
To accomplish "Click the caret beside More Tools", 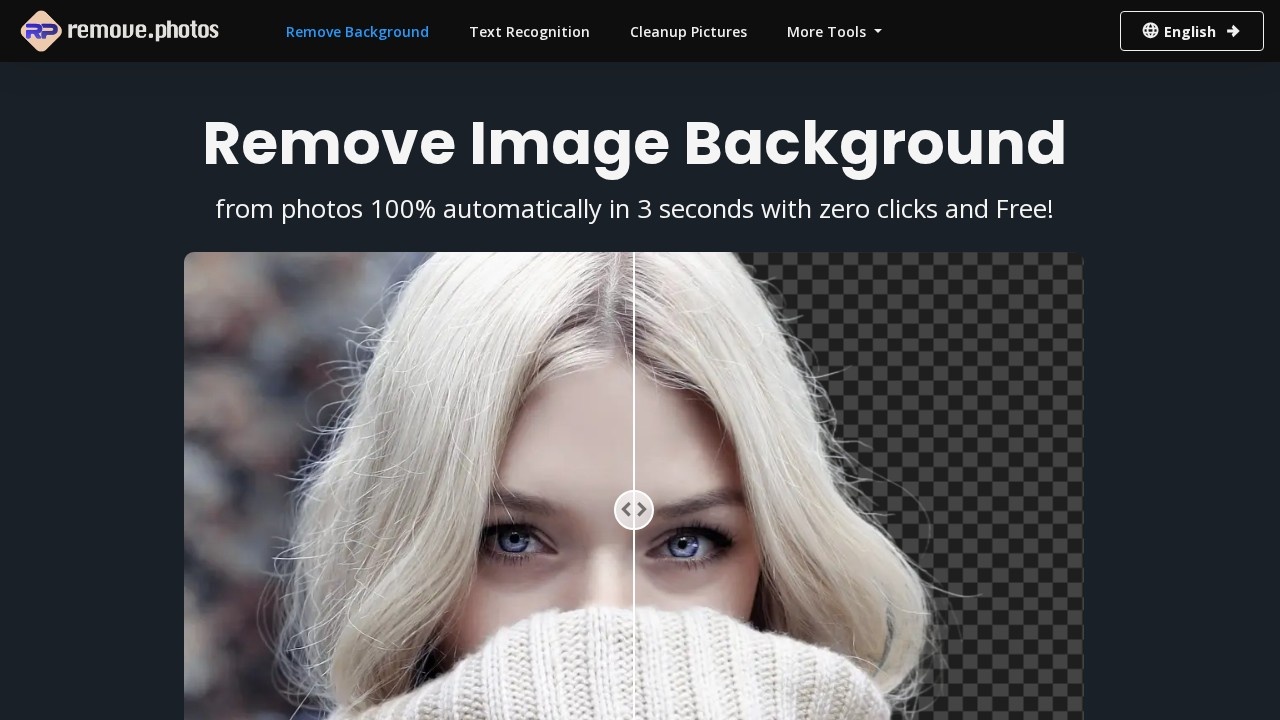I will (877, 32).
